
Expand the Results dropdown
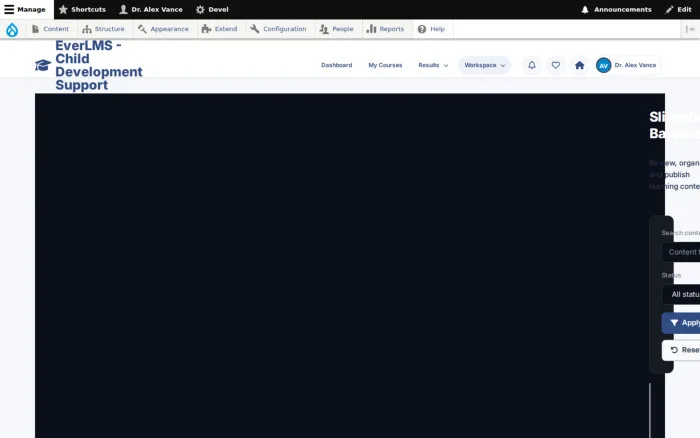pyautogui.click(x=433, y=65)
